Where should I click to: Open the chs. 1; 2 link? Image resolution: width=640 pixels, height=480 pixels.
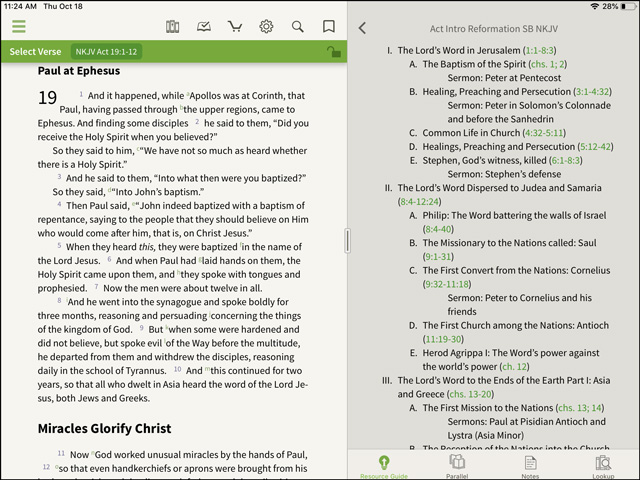pos(547,64)
